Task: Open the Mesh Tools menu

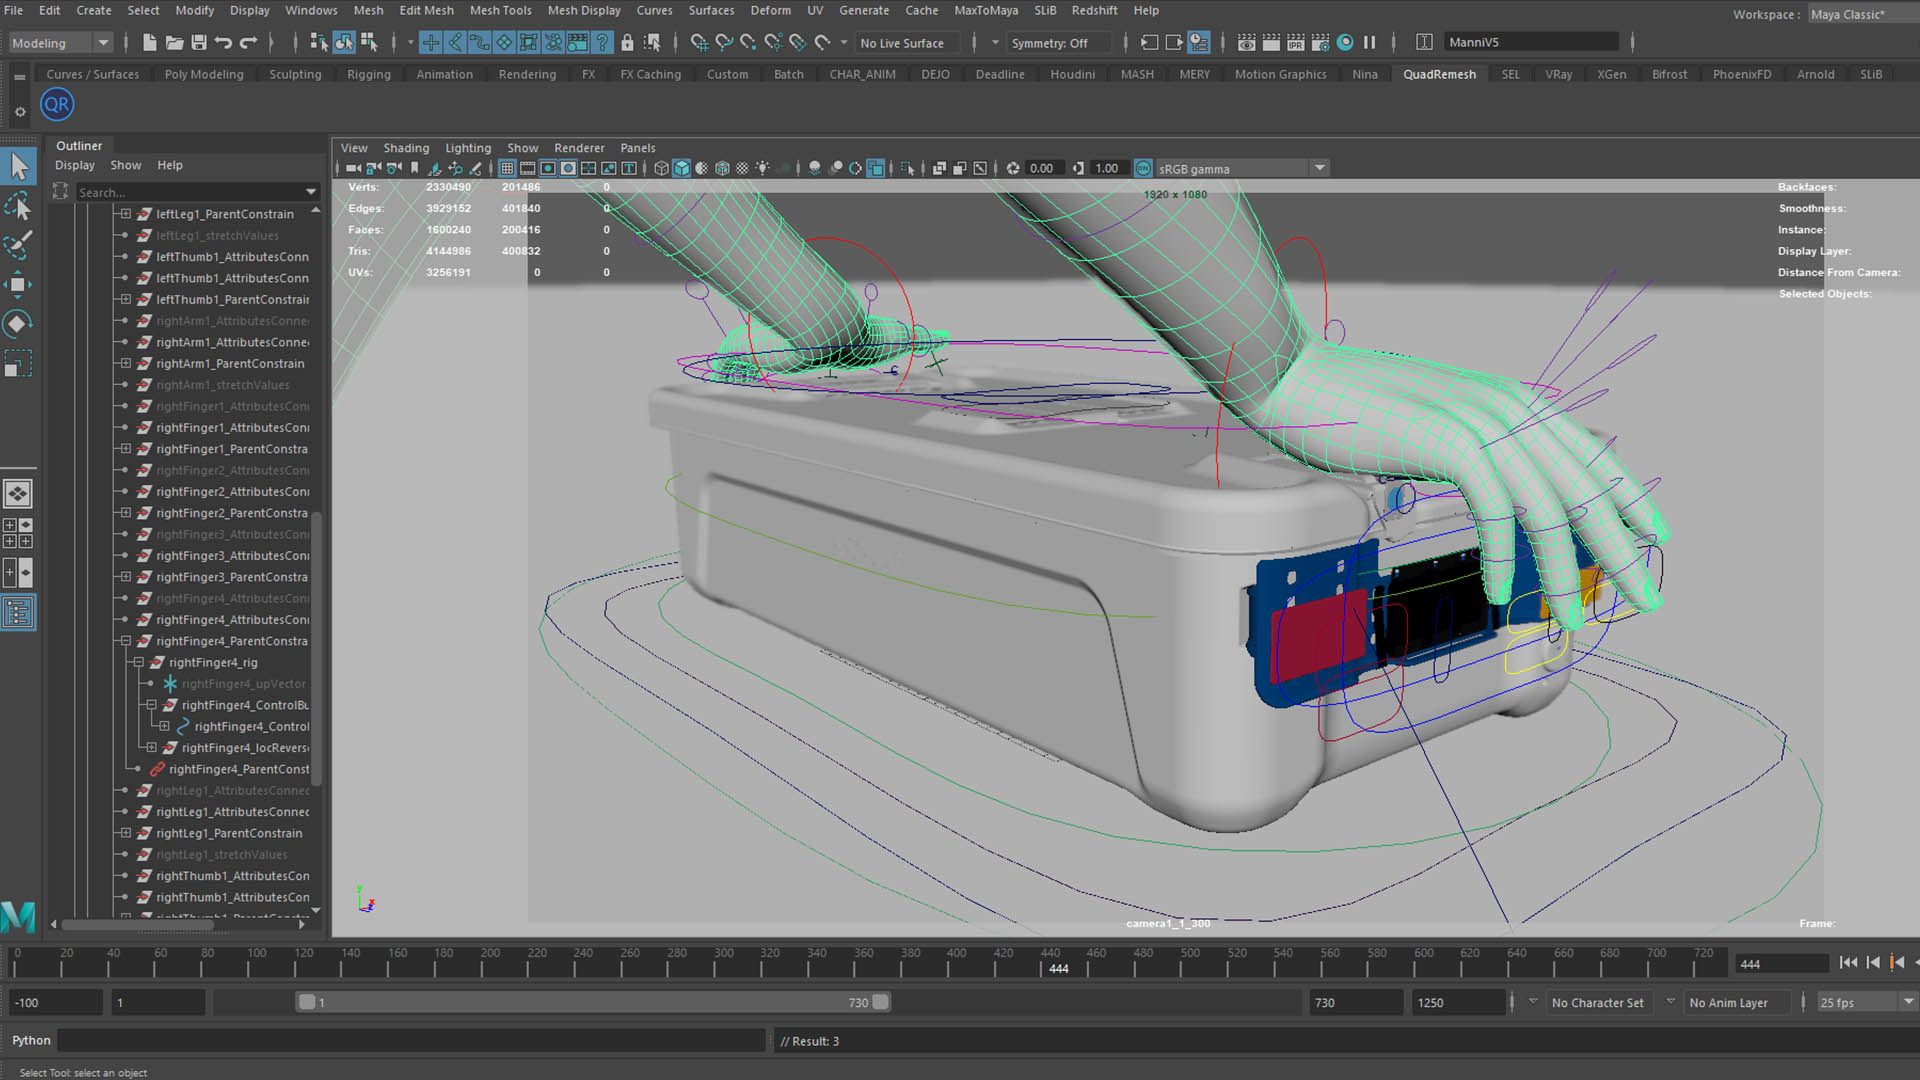Action: (500, 10)
